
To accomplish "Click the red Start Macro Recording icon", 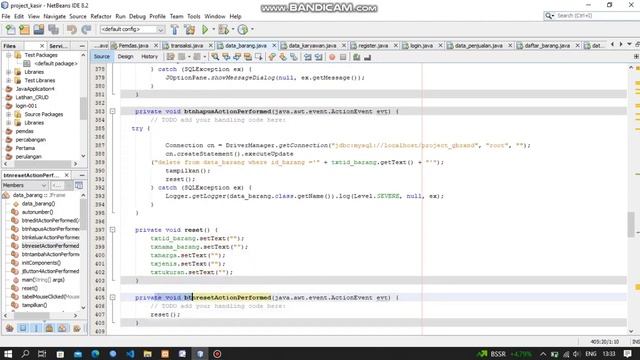I will 332,57.
